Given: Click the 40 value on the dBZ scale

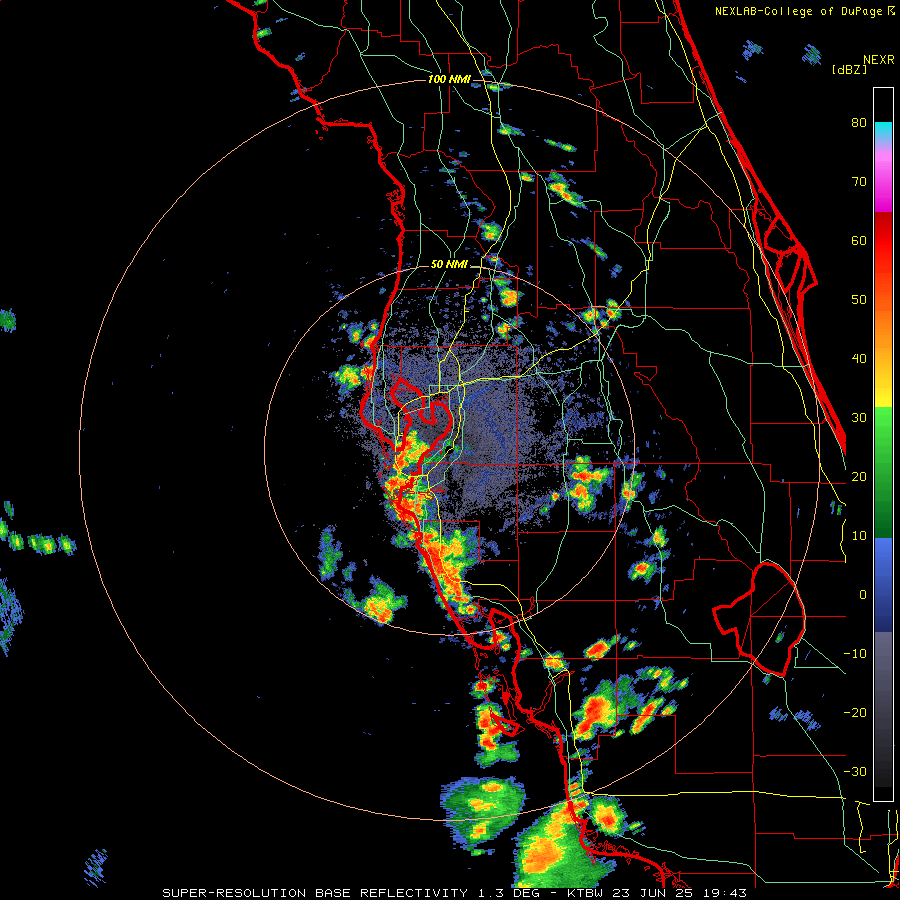Looking at the screenshot, I should tap(859, 359).
